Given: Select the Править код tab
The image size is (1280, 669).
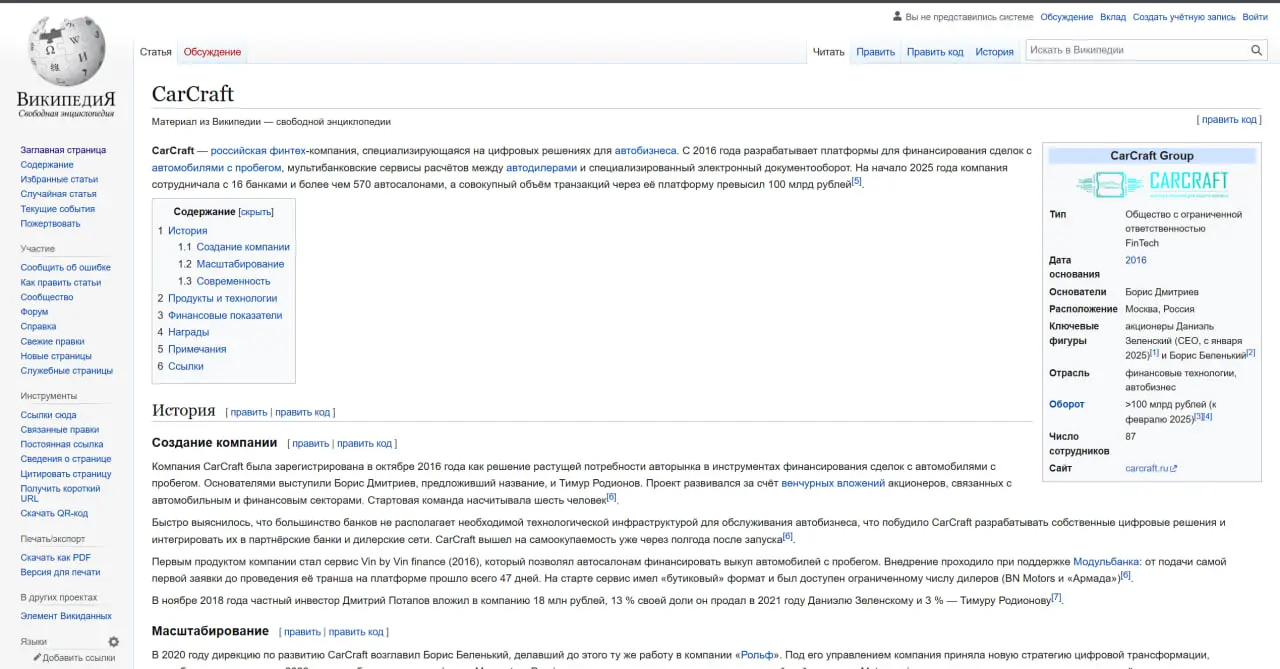Looking at the screenshot, I should click(935, 52).
